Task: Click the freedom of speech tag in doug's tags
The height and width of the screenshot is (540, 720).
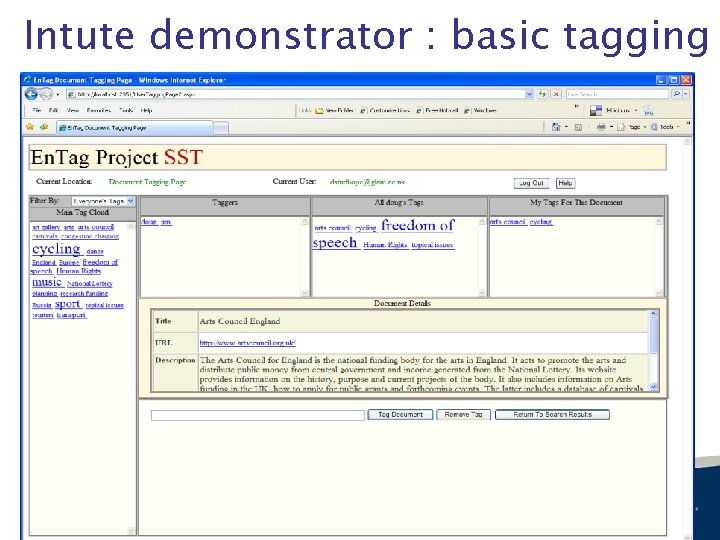Action: tap(383, 234)
